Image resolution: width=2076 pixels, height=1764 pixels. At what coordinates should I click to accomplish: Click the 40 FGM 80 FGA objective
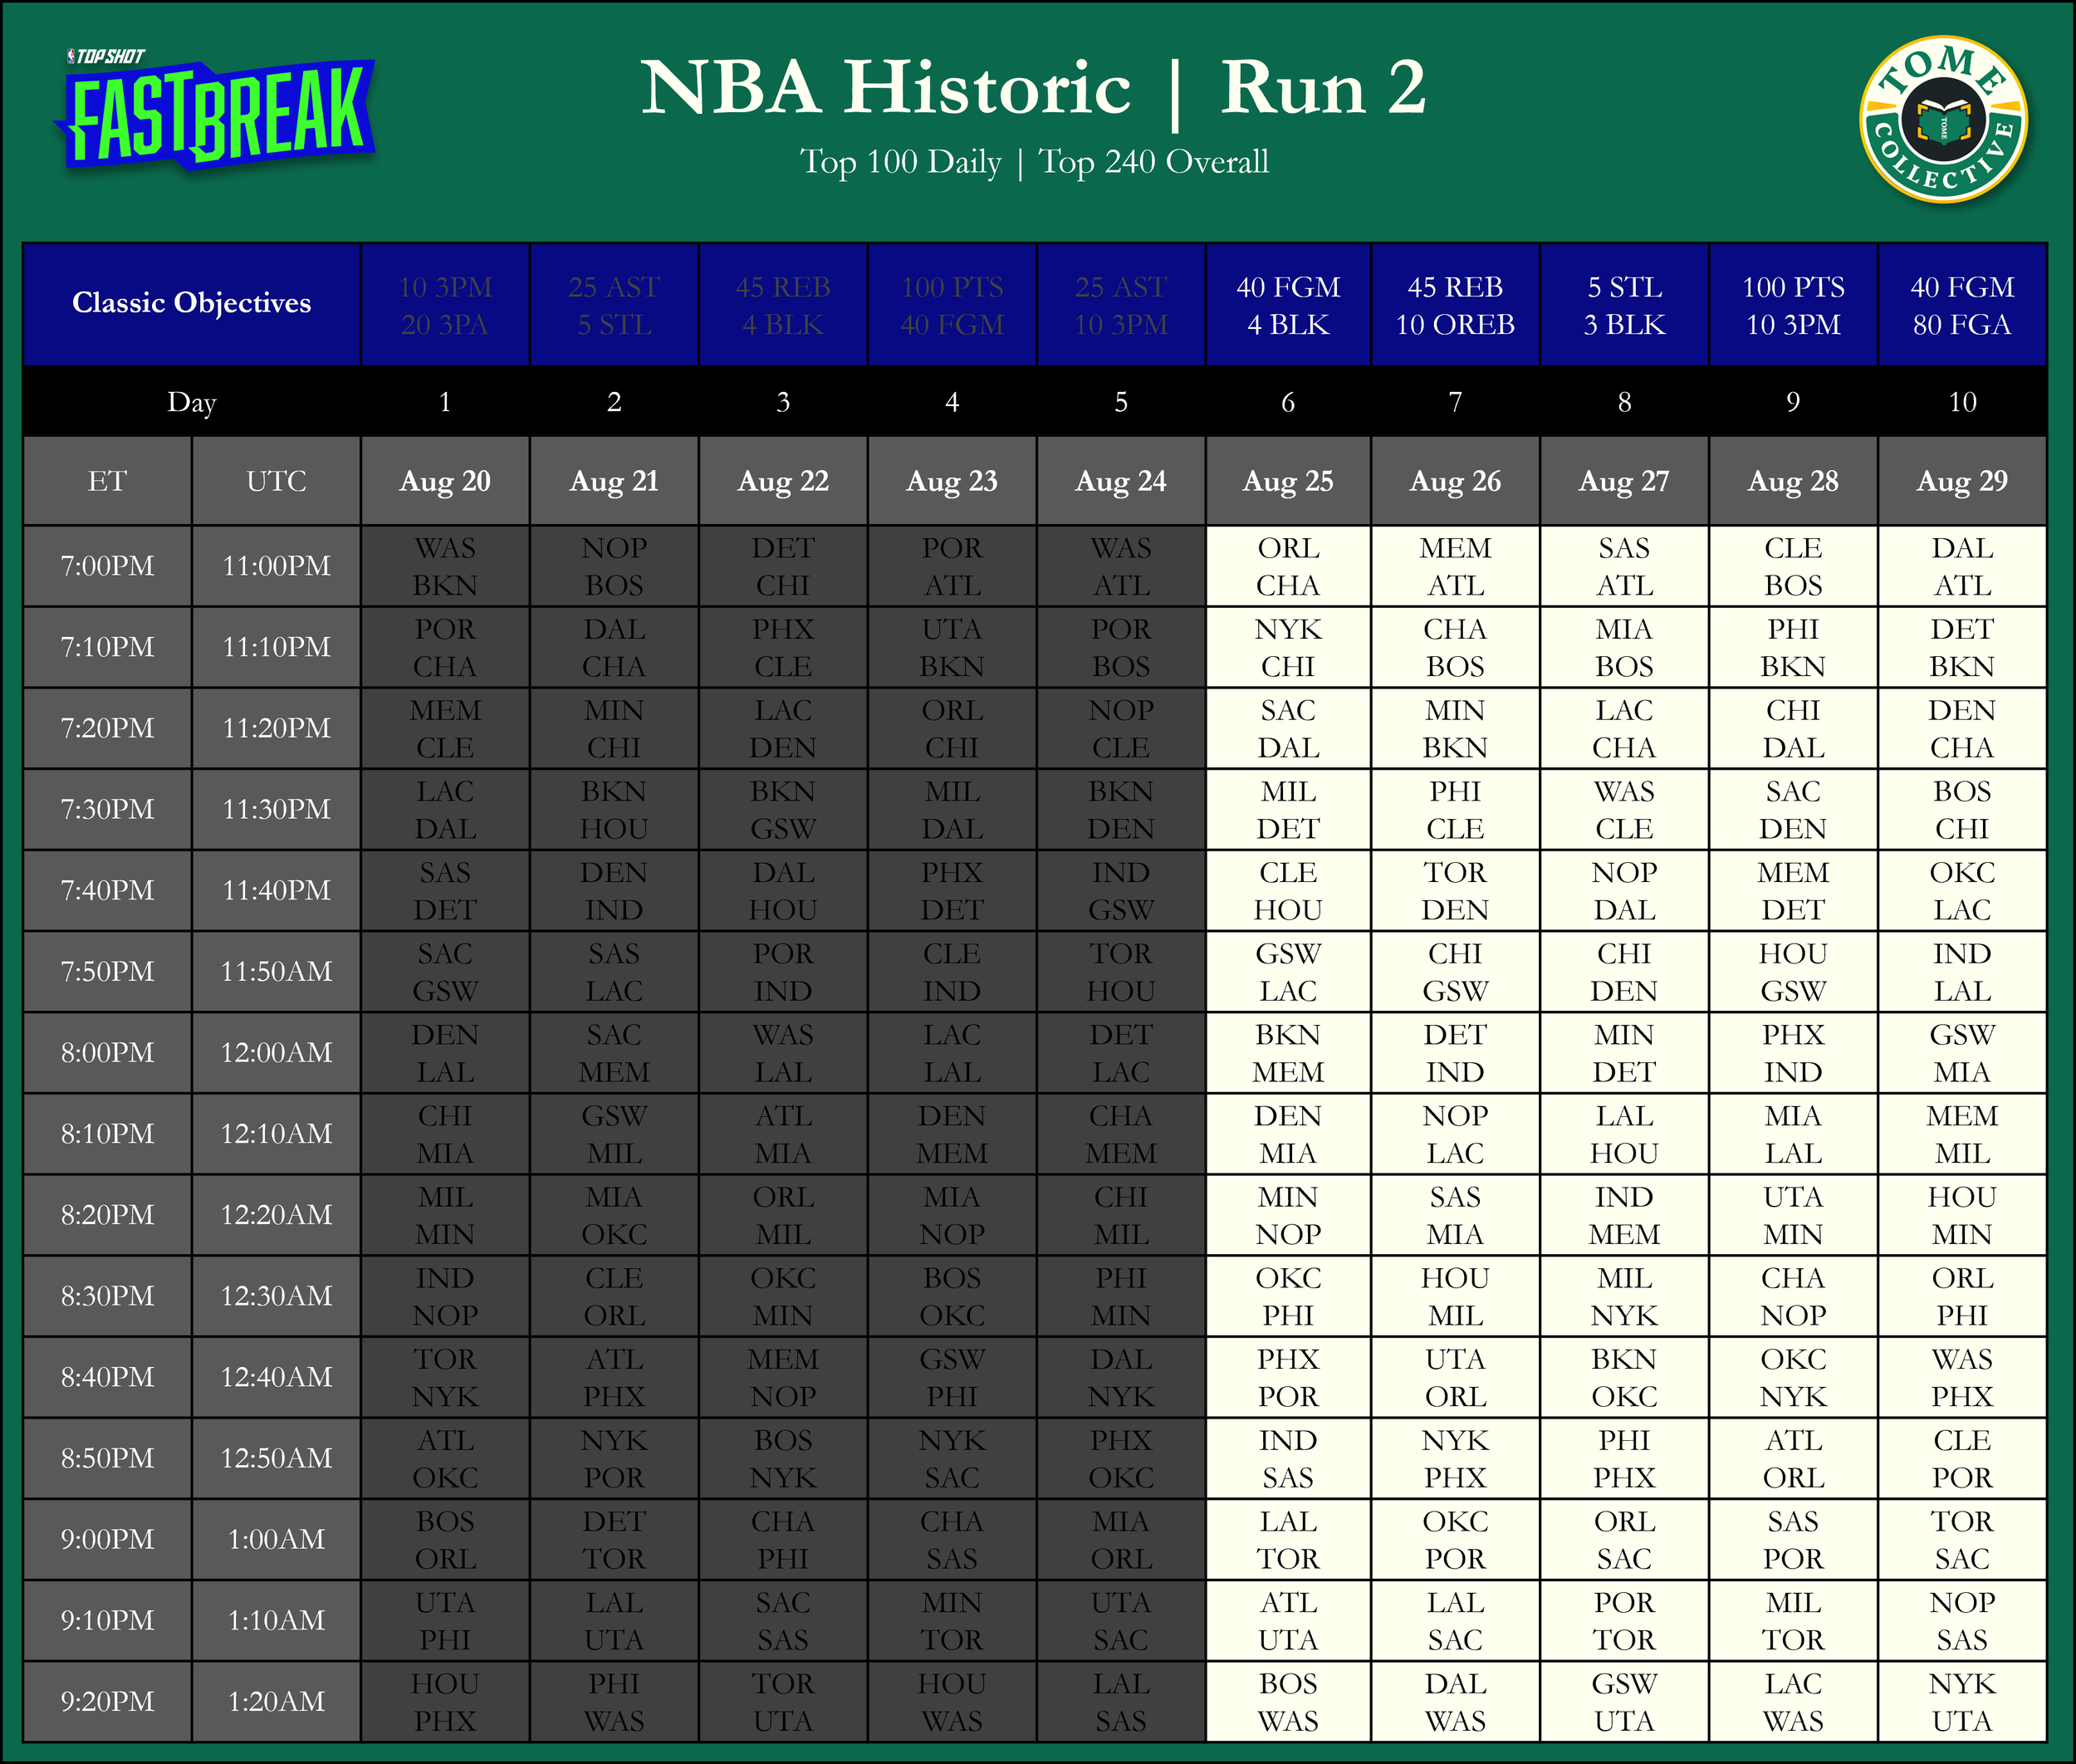coord(1961,305)
